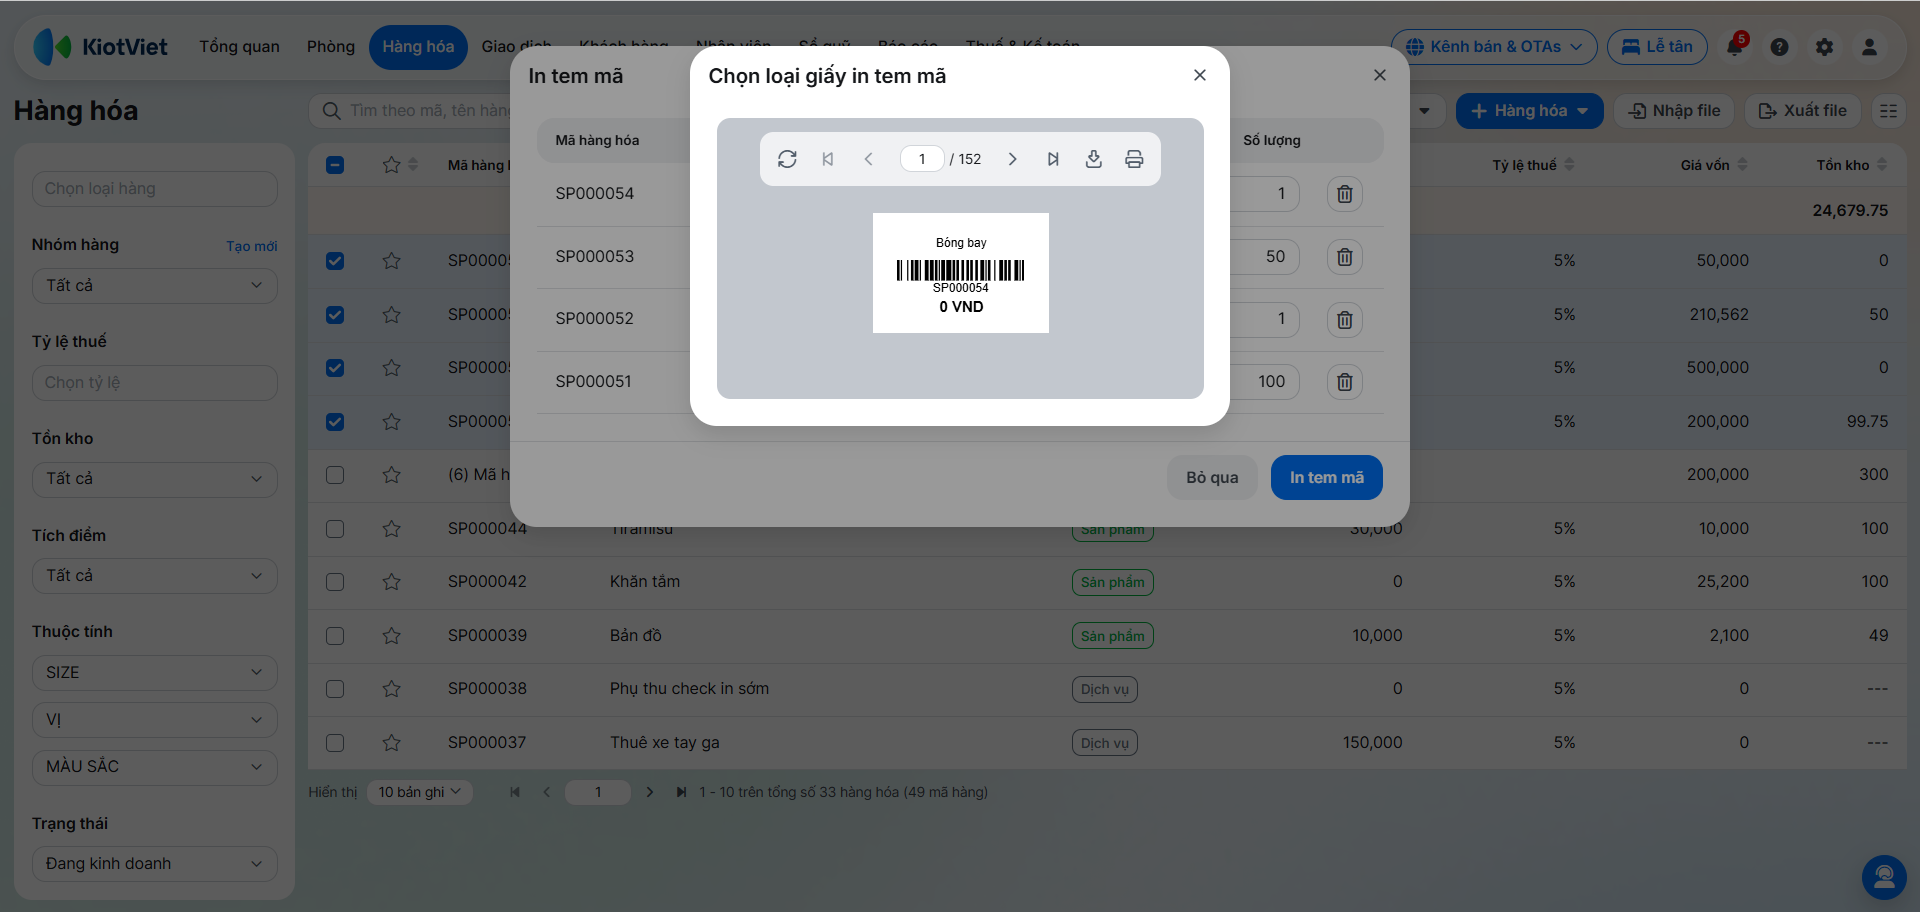The height and width of the screenshot is (912, 1920).
Task: Delete the SP000053 row from print list
Action: (x=1345, y=257)
